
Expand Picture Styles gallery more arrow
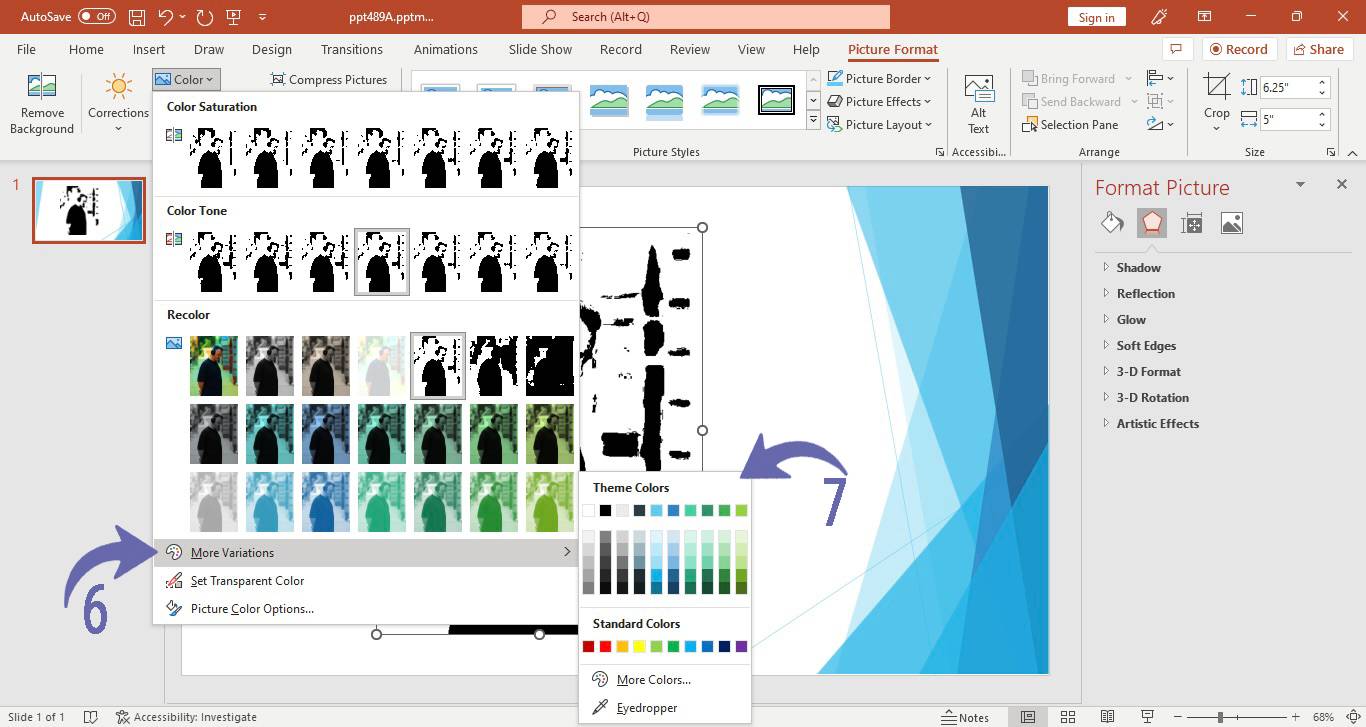pyautogui.click(x=813, y=122)
